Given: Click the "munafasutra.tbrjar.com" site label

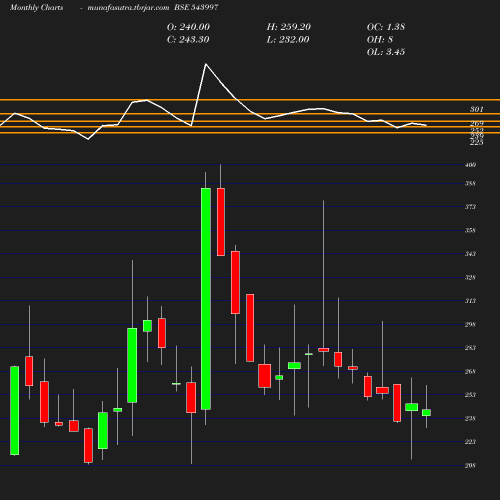Looking at the screenshot, I should (128, 7).
